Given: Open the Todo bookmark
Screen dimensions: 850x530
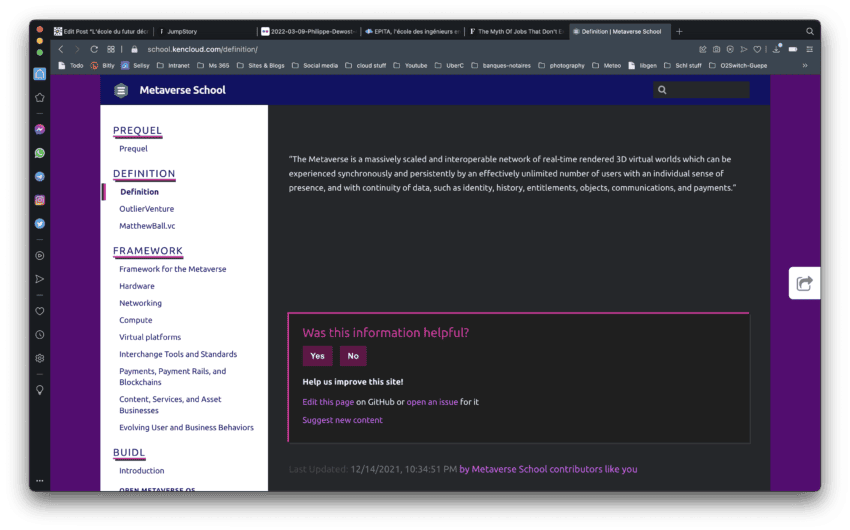Looking at the screenshot, I should [70, 66].
